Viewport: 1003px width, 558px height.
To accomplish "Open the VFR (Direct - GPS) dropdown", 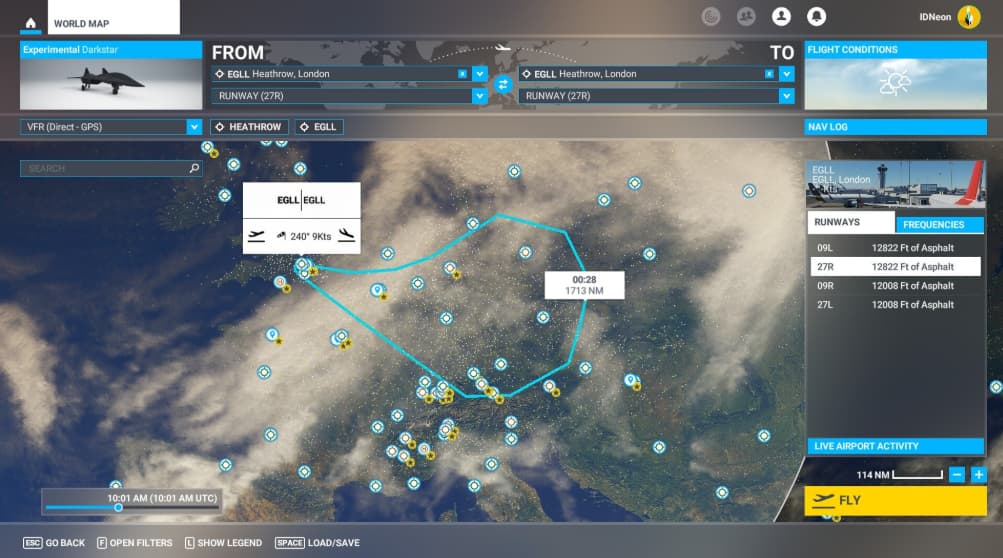I will tap(194, 127).
